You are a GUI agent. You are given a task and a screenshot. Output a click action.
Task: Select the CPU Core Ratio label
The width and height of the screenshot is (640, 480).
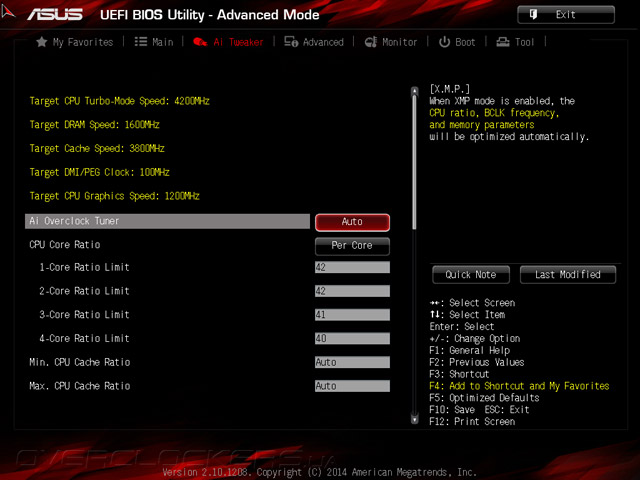pos(65,245)
